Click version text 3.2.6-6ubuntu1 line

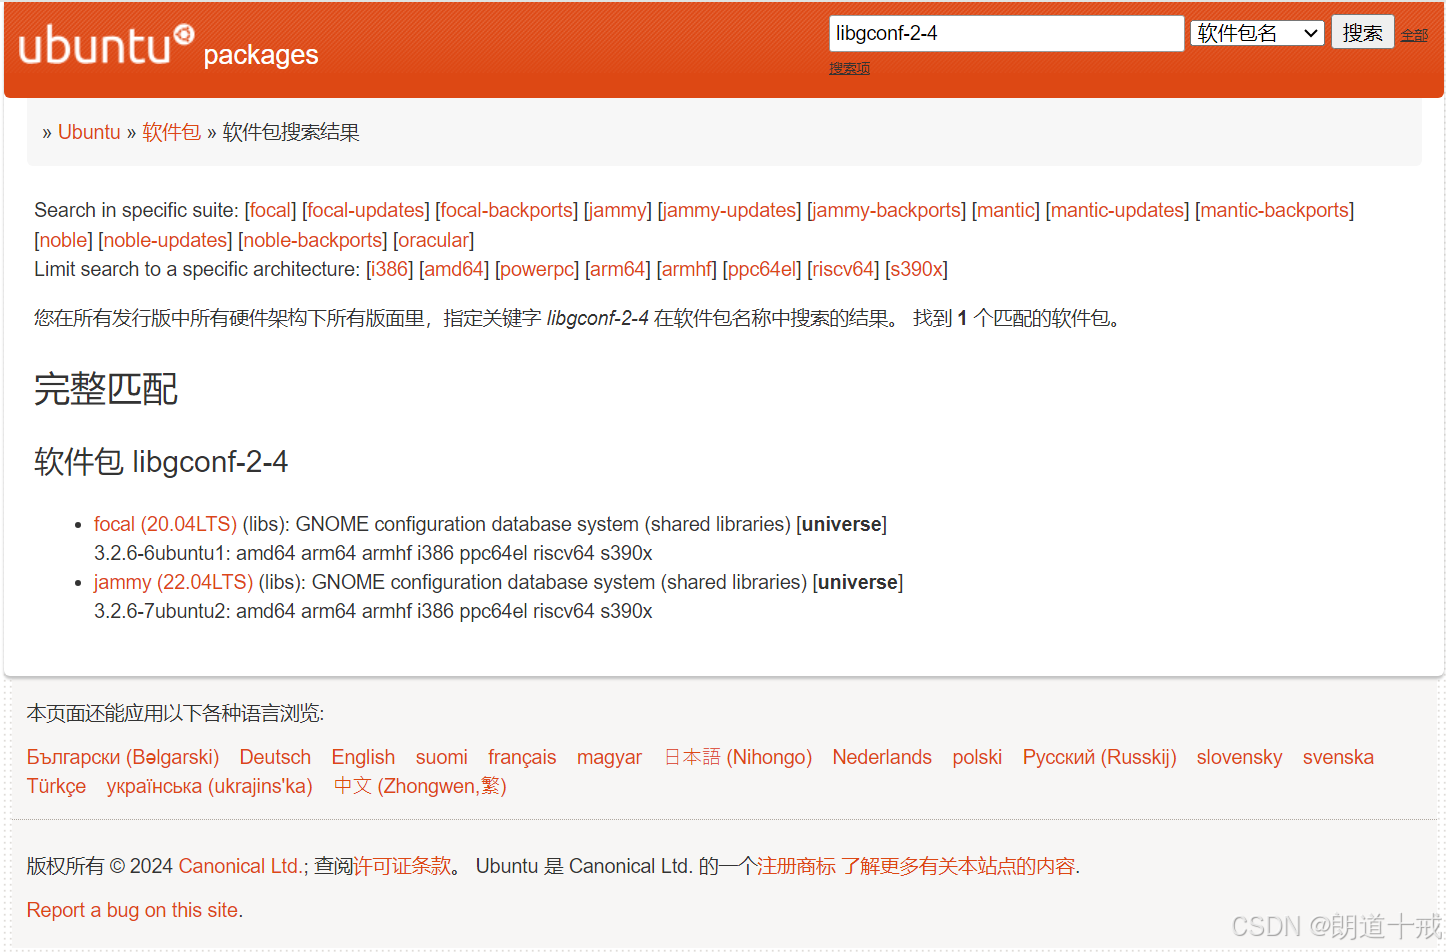pyautogui.click(x=373, y=553)
